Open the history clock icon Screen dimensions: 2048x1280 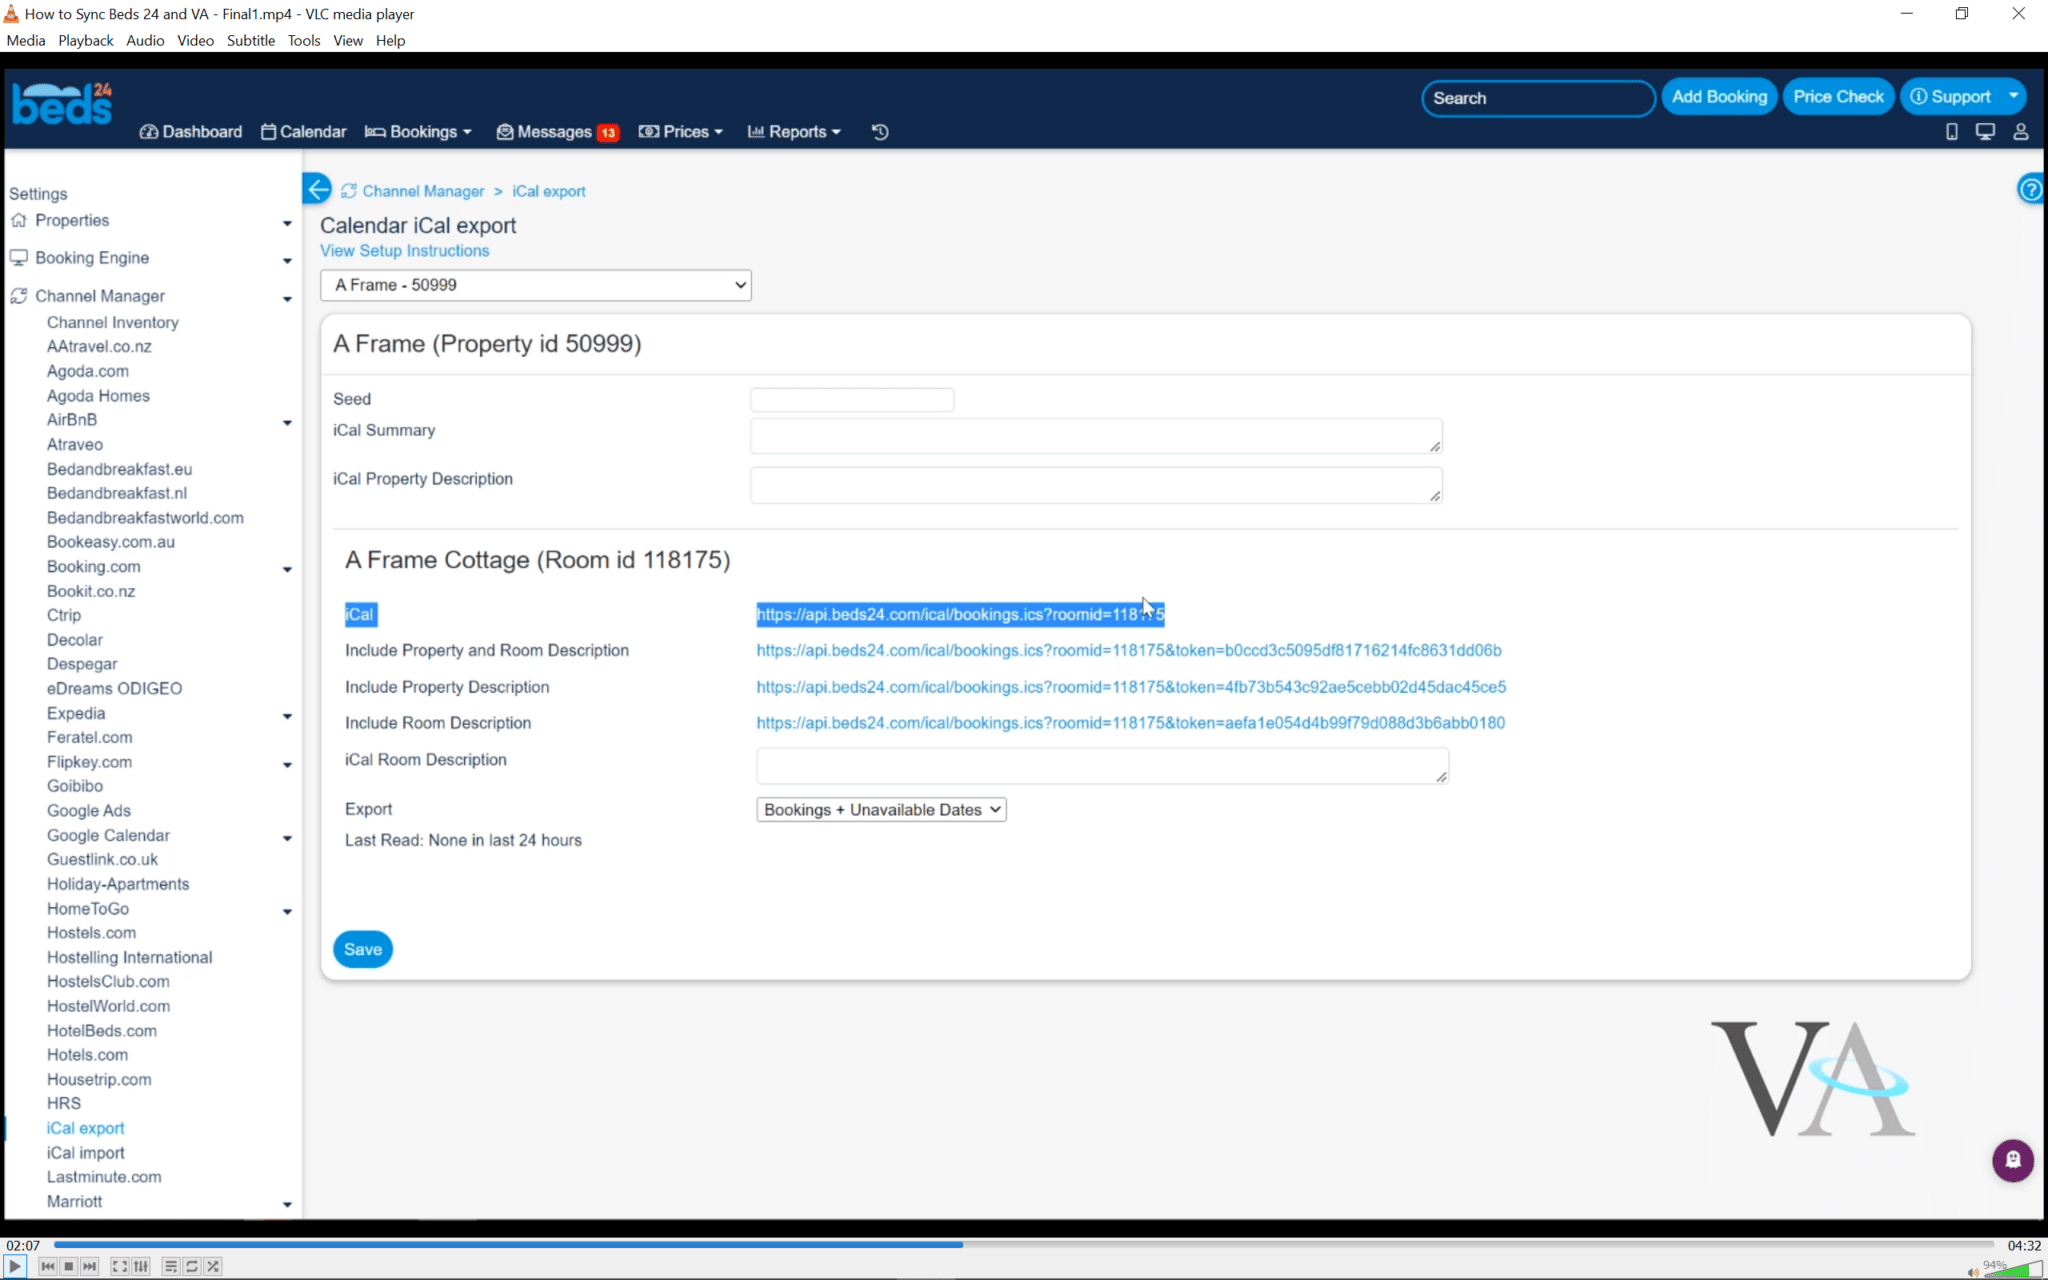tap(880, 132)
